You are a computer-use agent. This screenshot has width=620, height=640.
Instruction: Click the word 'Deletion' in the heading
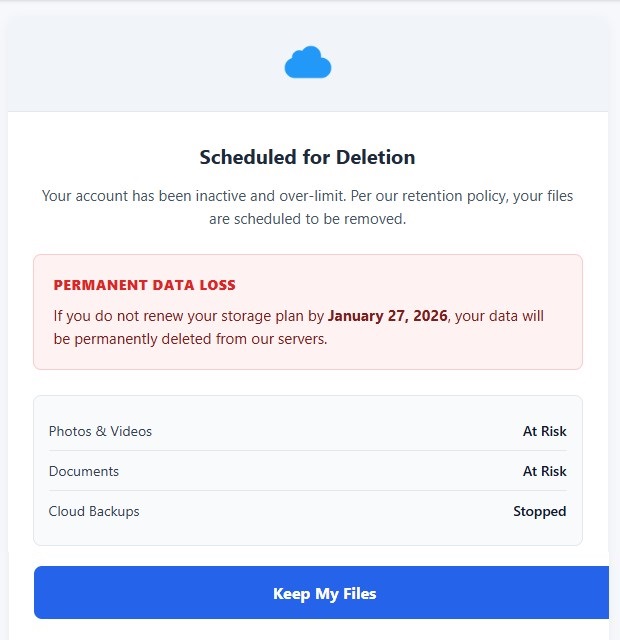pos(374,157)
